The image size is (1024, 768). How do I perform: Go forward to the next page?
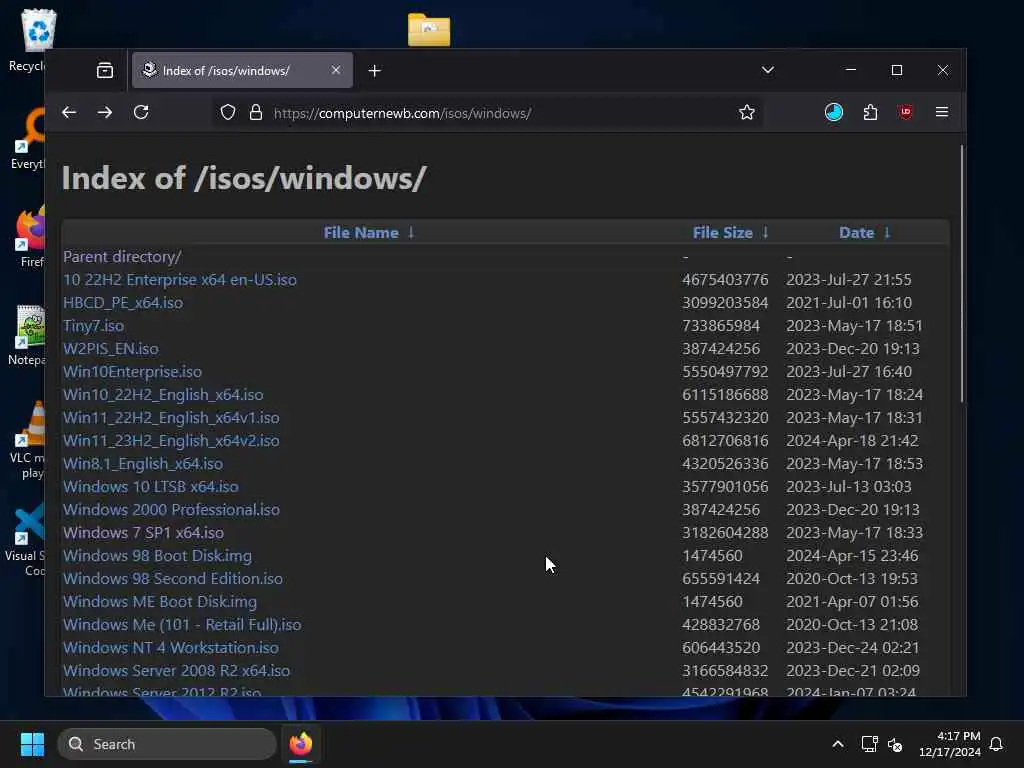point(104,112)
